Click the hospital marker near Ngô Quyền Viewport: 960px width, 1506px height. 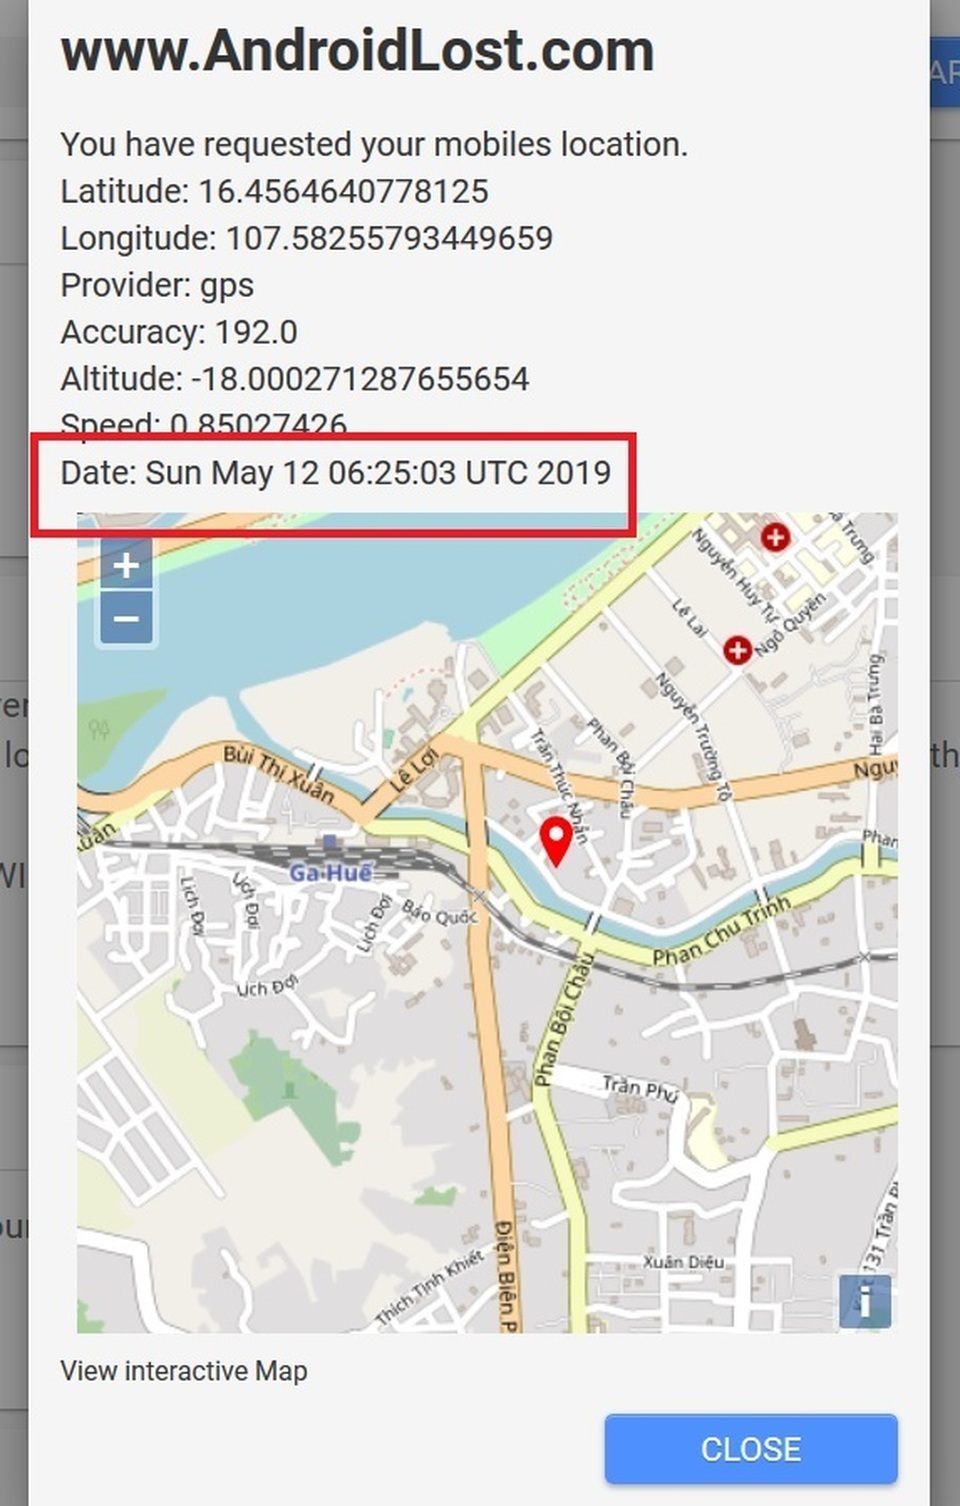point(737,650)
